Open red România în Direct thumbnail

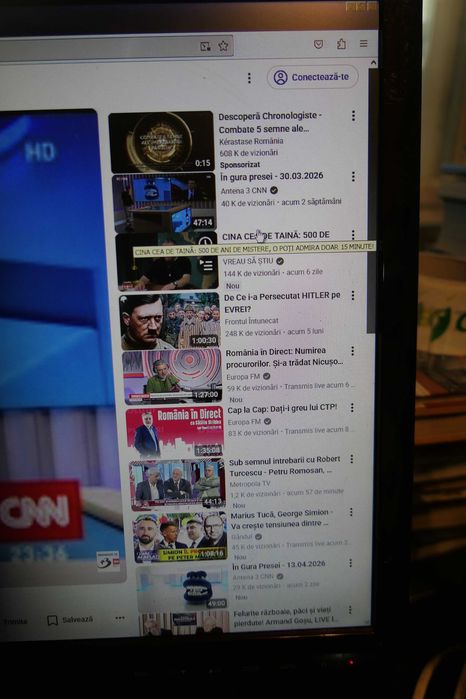click(x=175, y=432)
